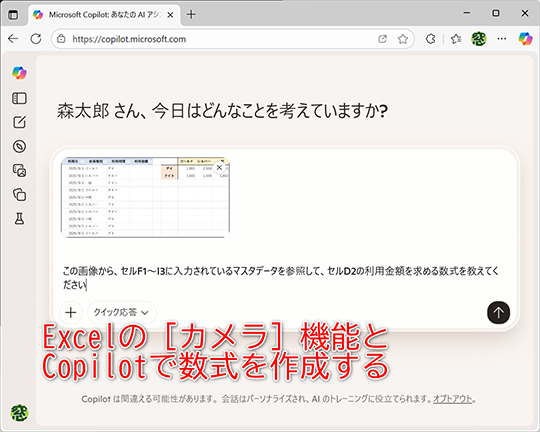This screenshot has height=432, width=540.
Task: Start a new chat with the compose icon
Action: click(19, 122)
